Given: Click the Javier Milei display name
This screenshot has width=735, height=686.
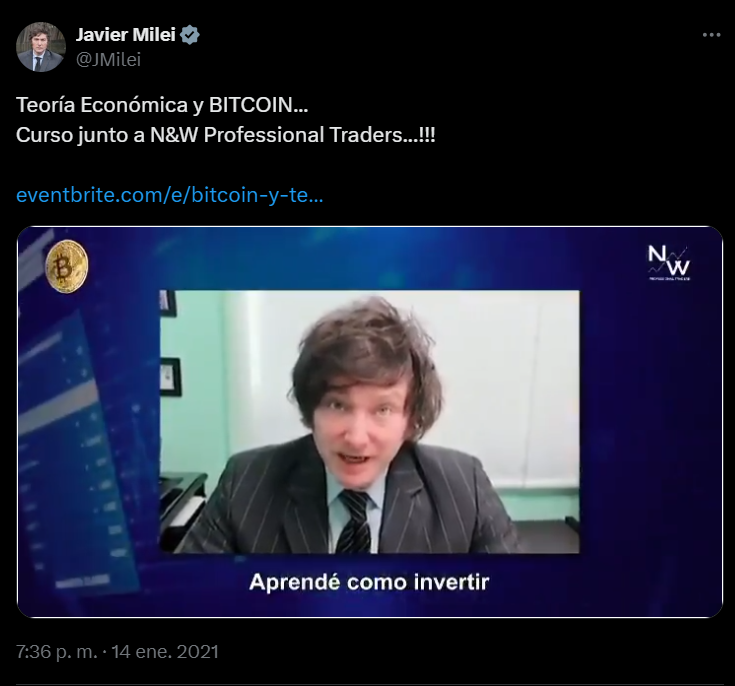Looking at the screenshot, I should pyautogui.click(x=126, y=35).
